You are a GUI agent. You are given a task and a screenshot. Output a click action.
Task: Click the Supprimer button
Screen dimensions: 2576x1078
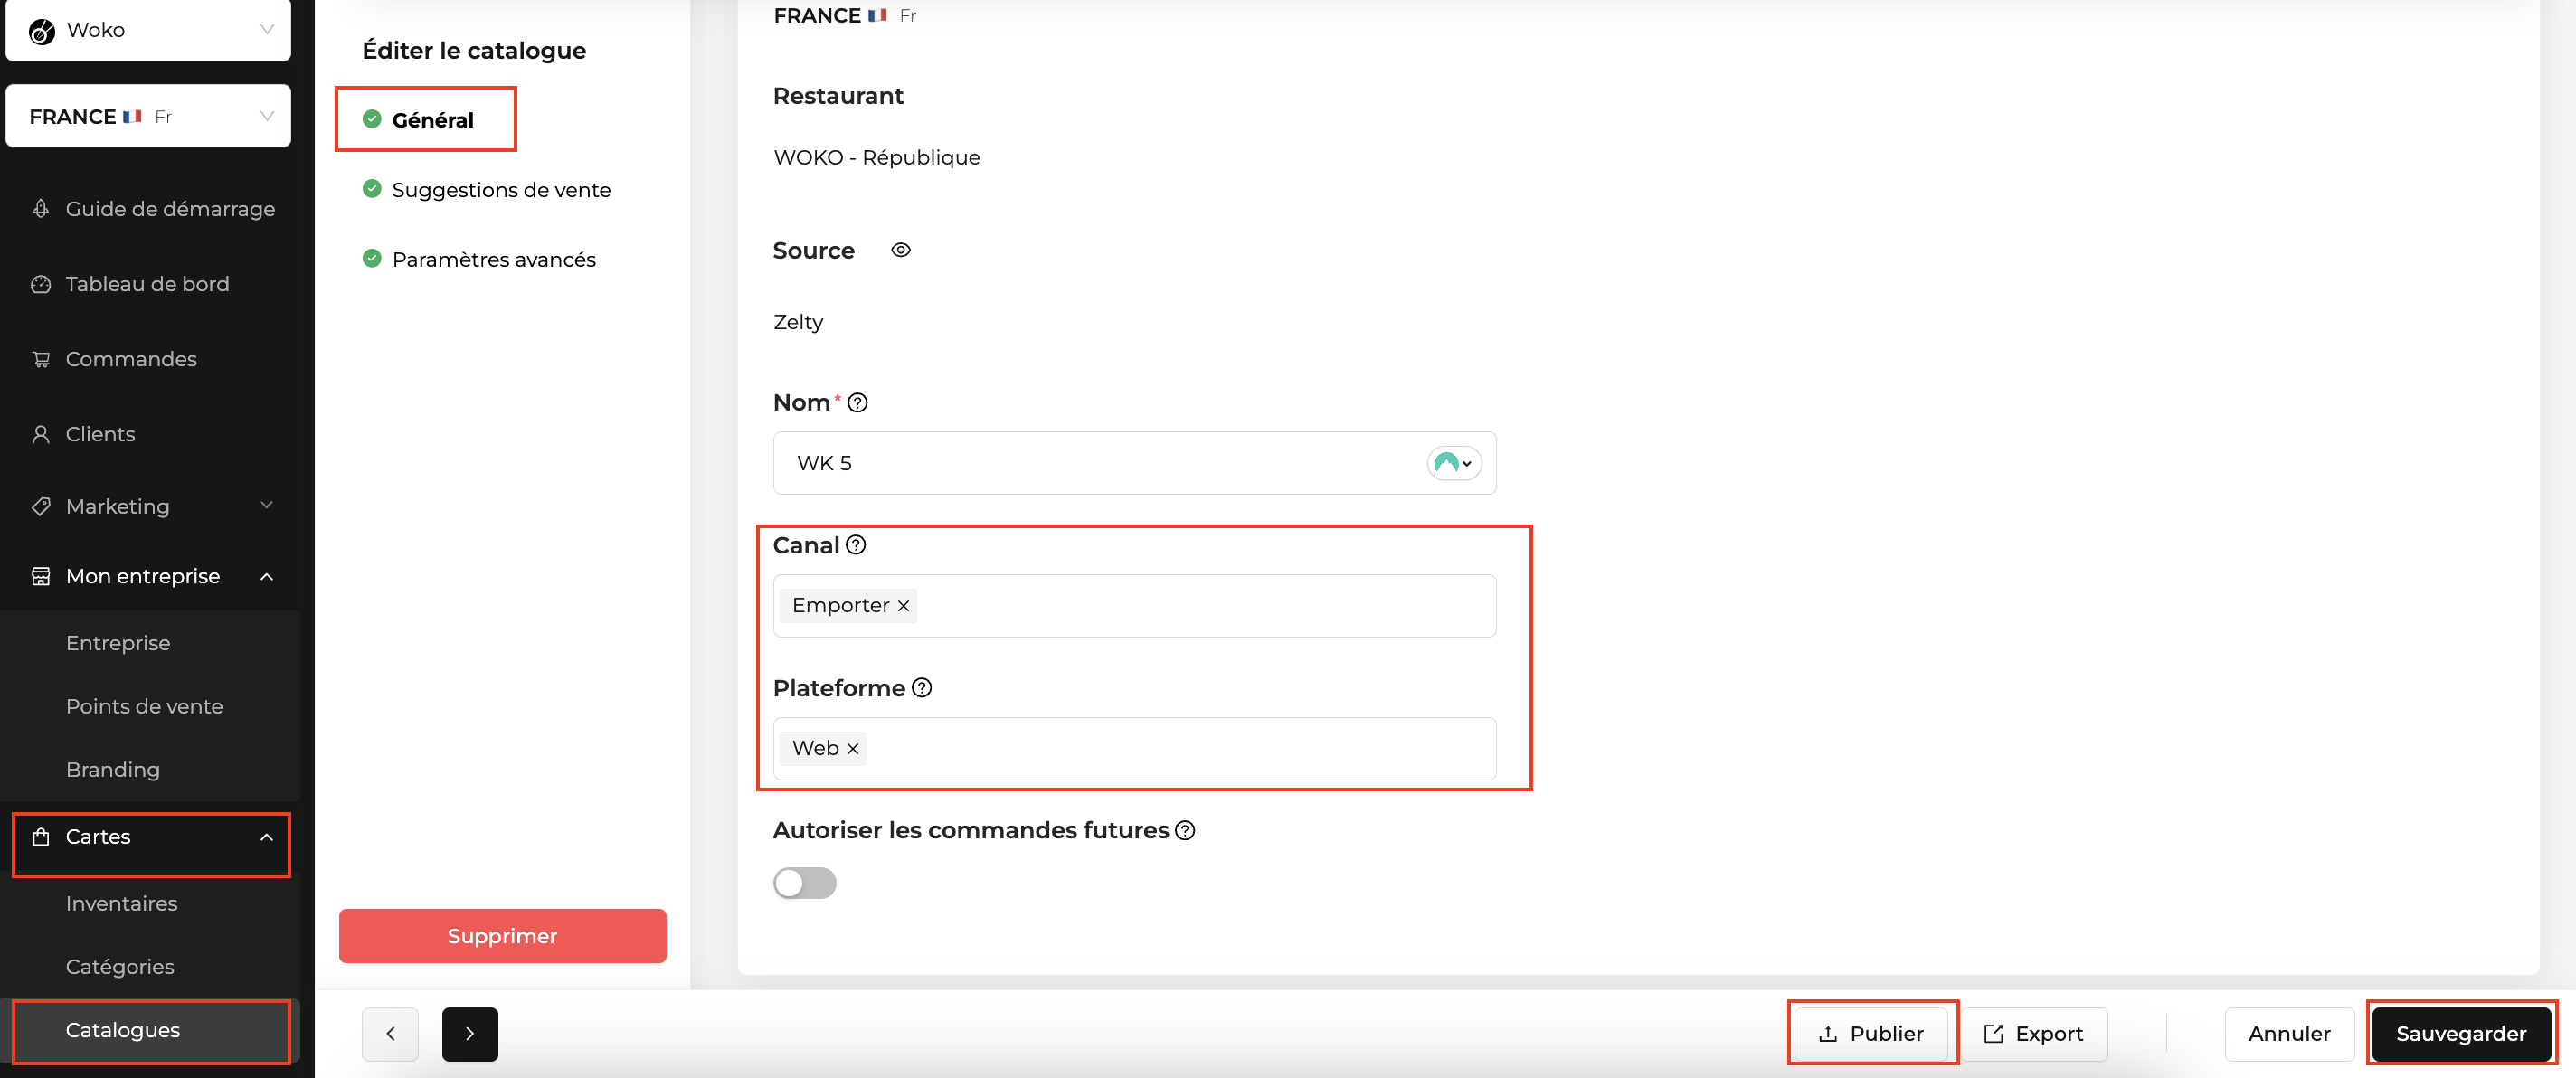tap(503, 936)
